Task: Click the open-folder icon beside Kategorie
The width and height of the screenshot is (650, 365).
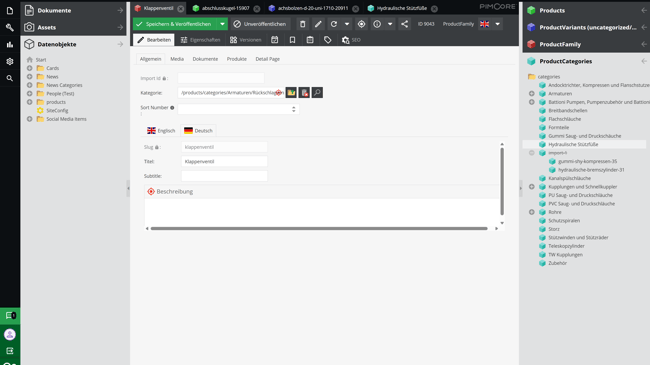Action: tap(291, 92)
